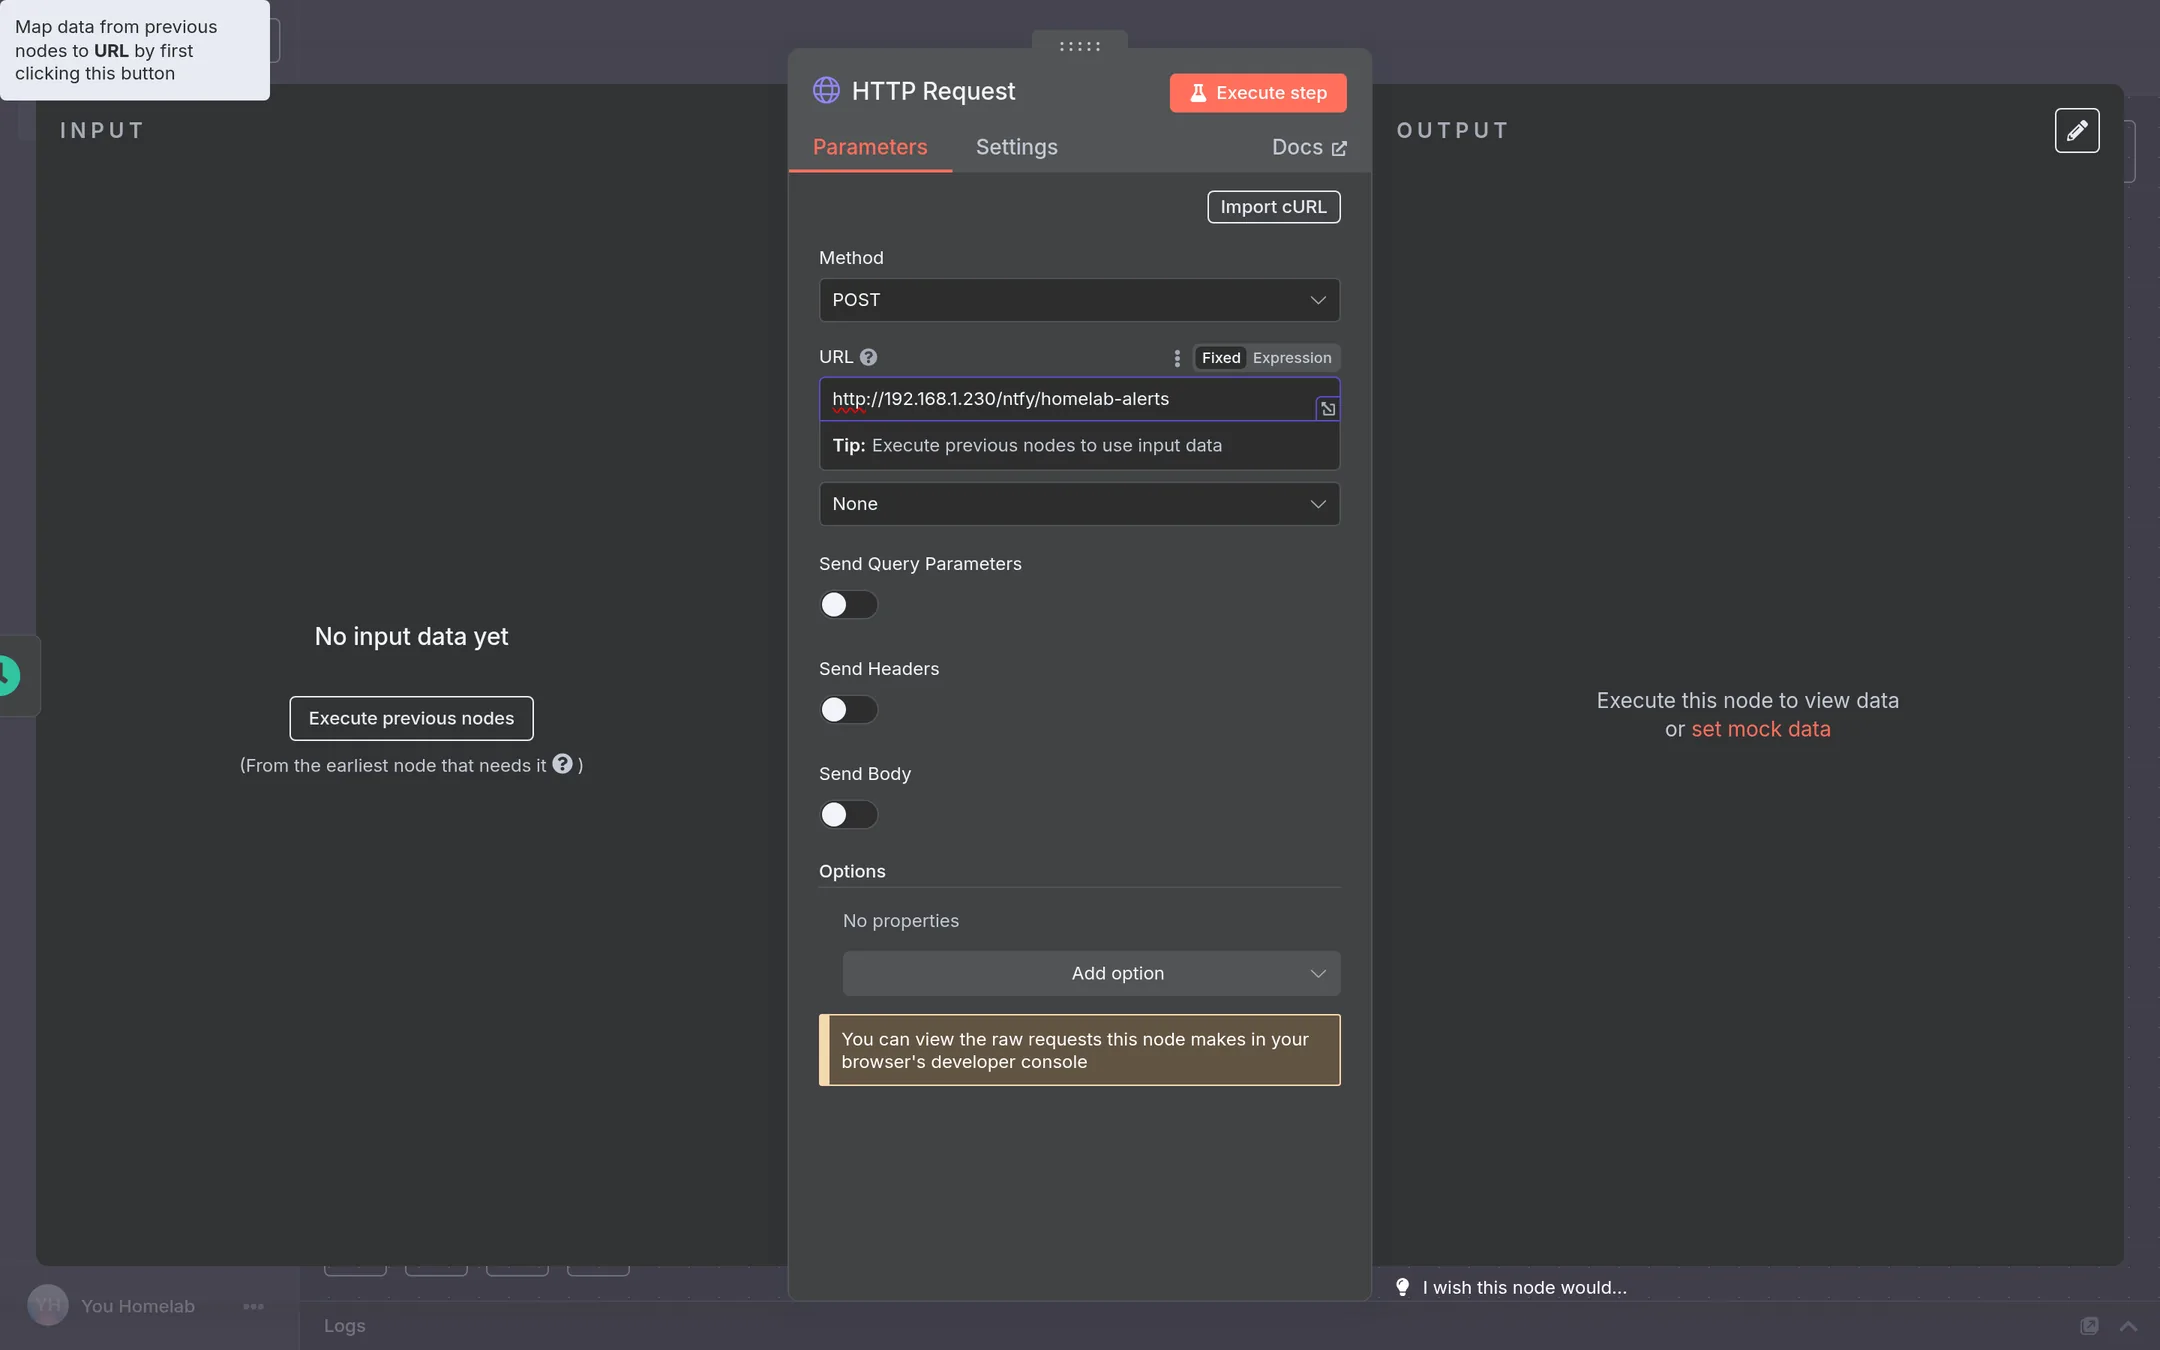Image resolution: width=2160 pixels, height=1350 pixels.
Task: Click the help icon next to earliest node text
Action: (x=562, y=764)
